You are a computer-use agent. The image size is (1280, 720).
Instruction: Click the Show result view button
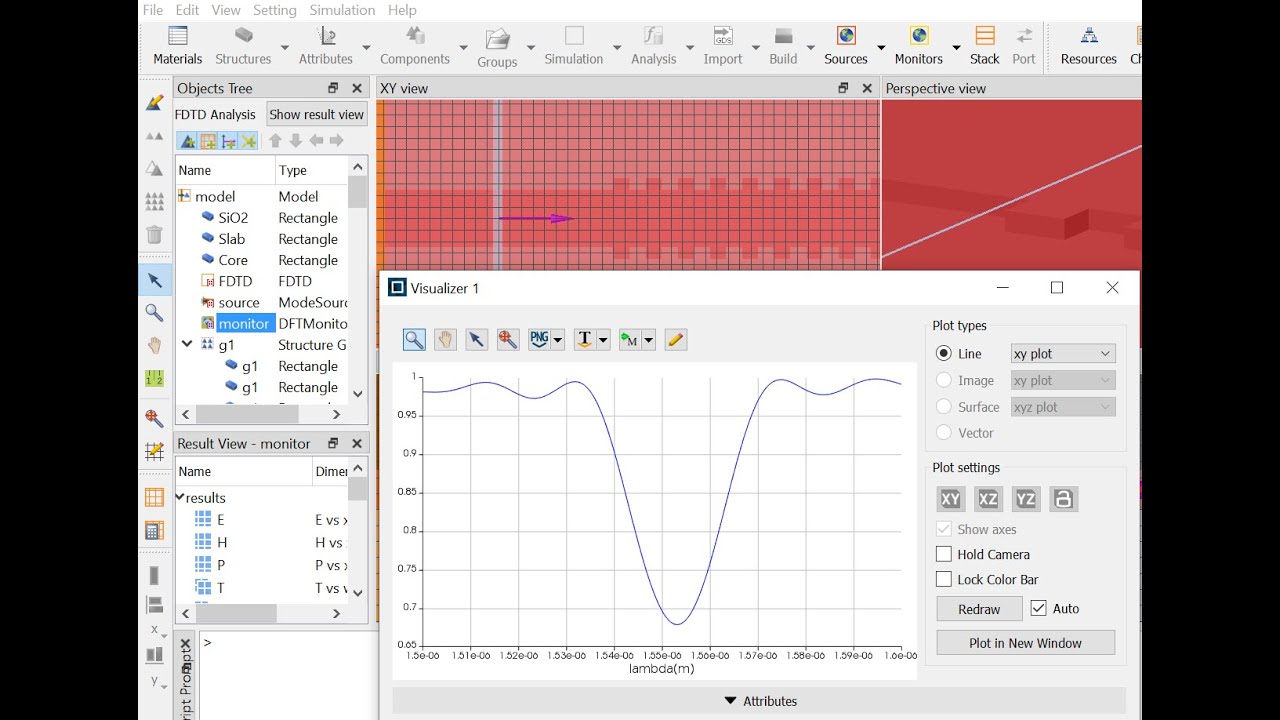316,114
